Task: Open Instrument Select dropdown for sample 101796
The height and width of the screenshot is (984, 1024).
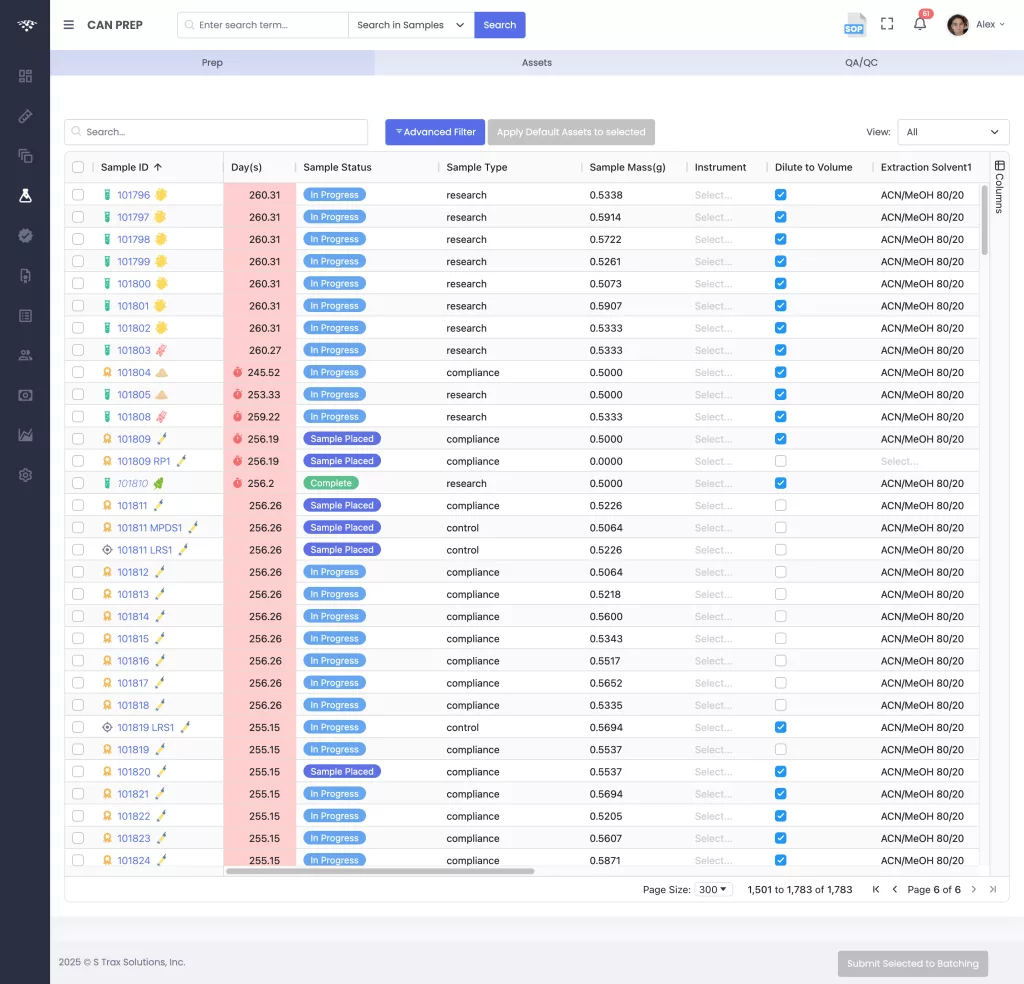Action: (713, 195)
